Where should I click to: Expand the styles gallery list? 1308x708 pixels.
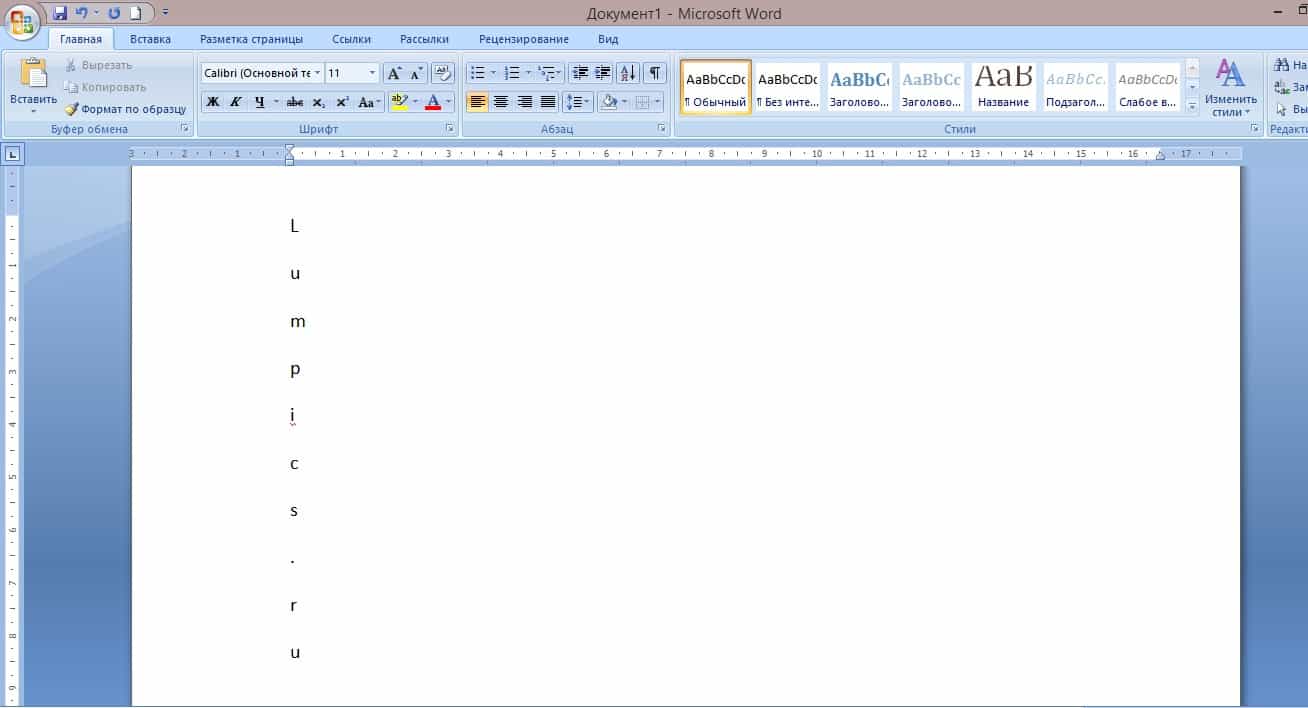coord(1192,106)
